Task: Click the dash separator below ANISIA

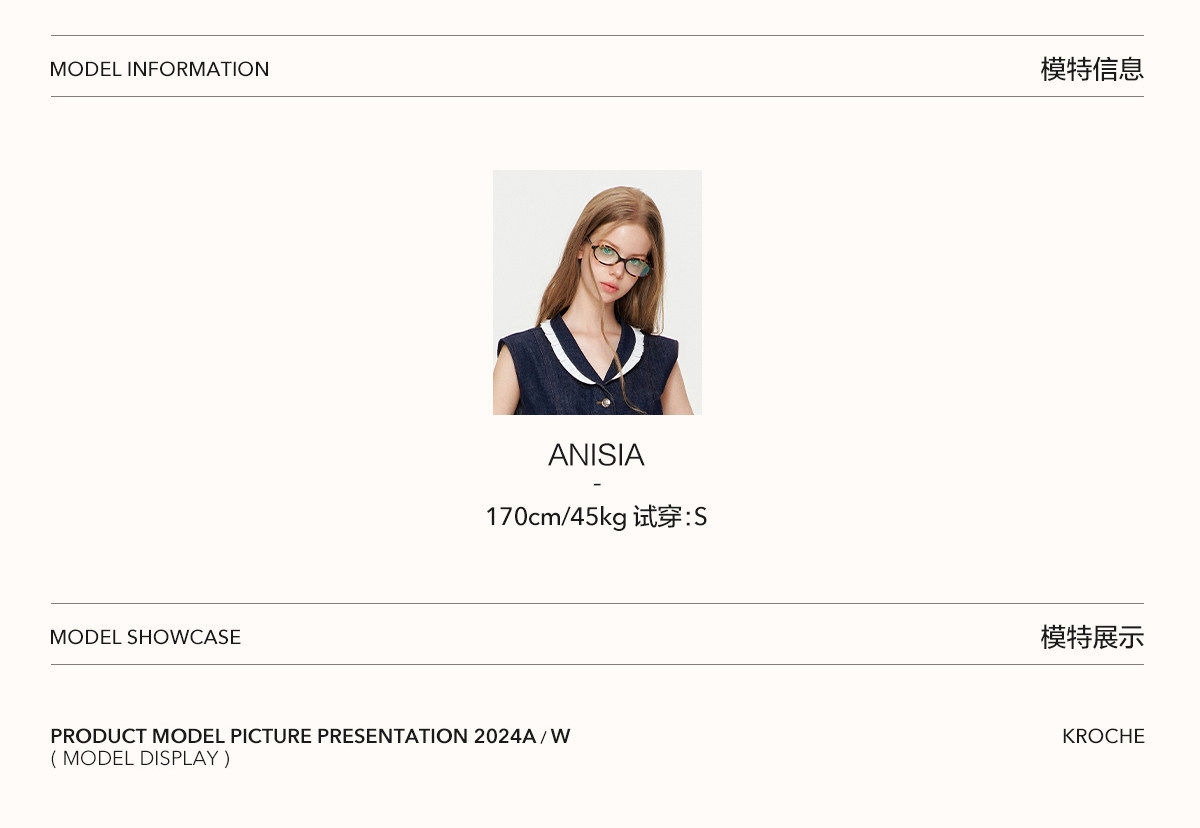Action: (597, 485)
